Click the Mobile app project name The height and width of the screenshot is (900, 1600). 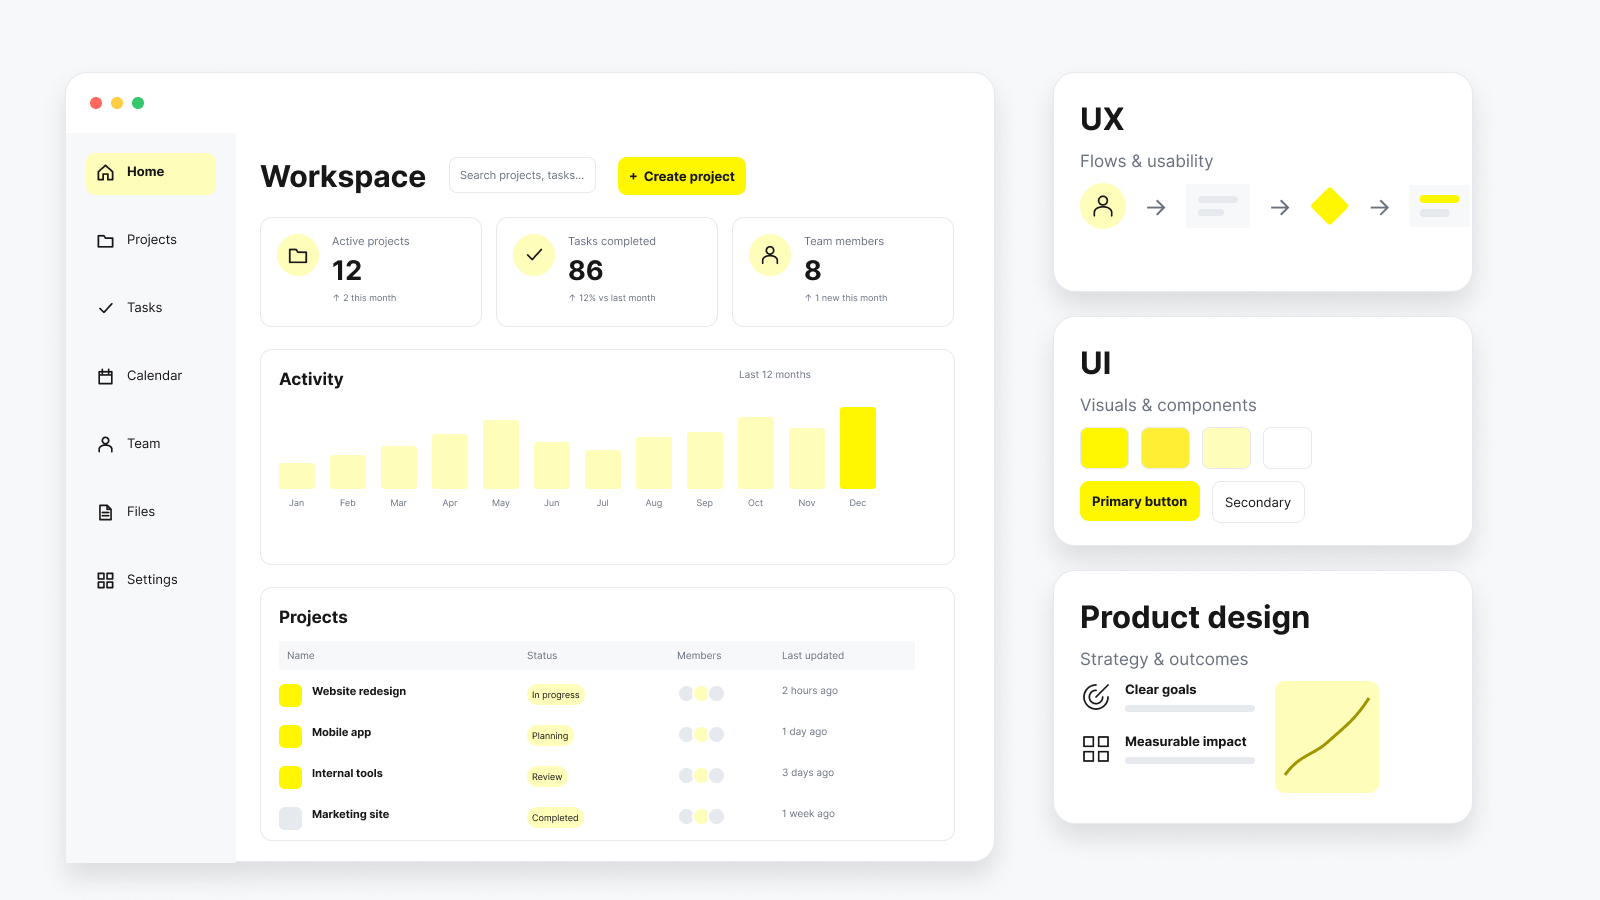[x=341, y=733]
